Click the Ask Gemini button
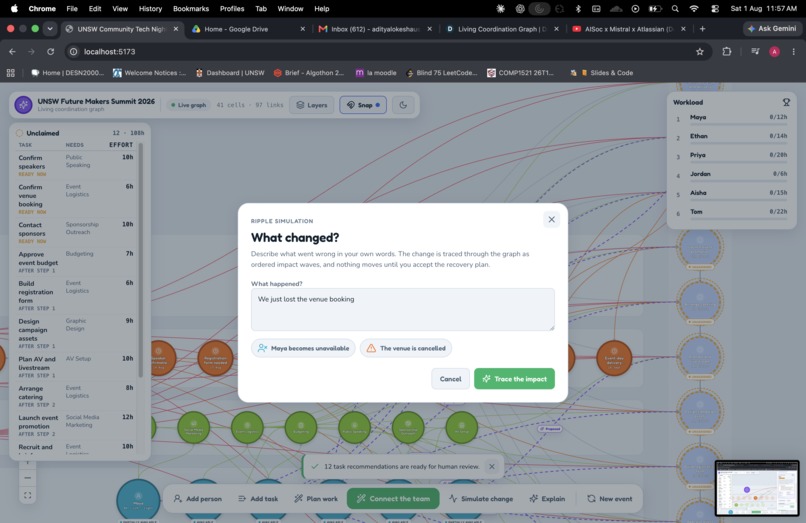806x523 pixels. (x=772, y=29)
